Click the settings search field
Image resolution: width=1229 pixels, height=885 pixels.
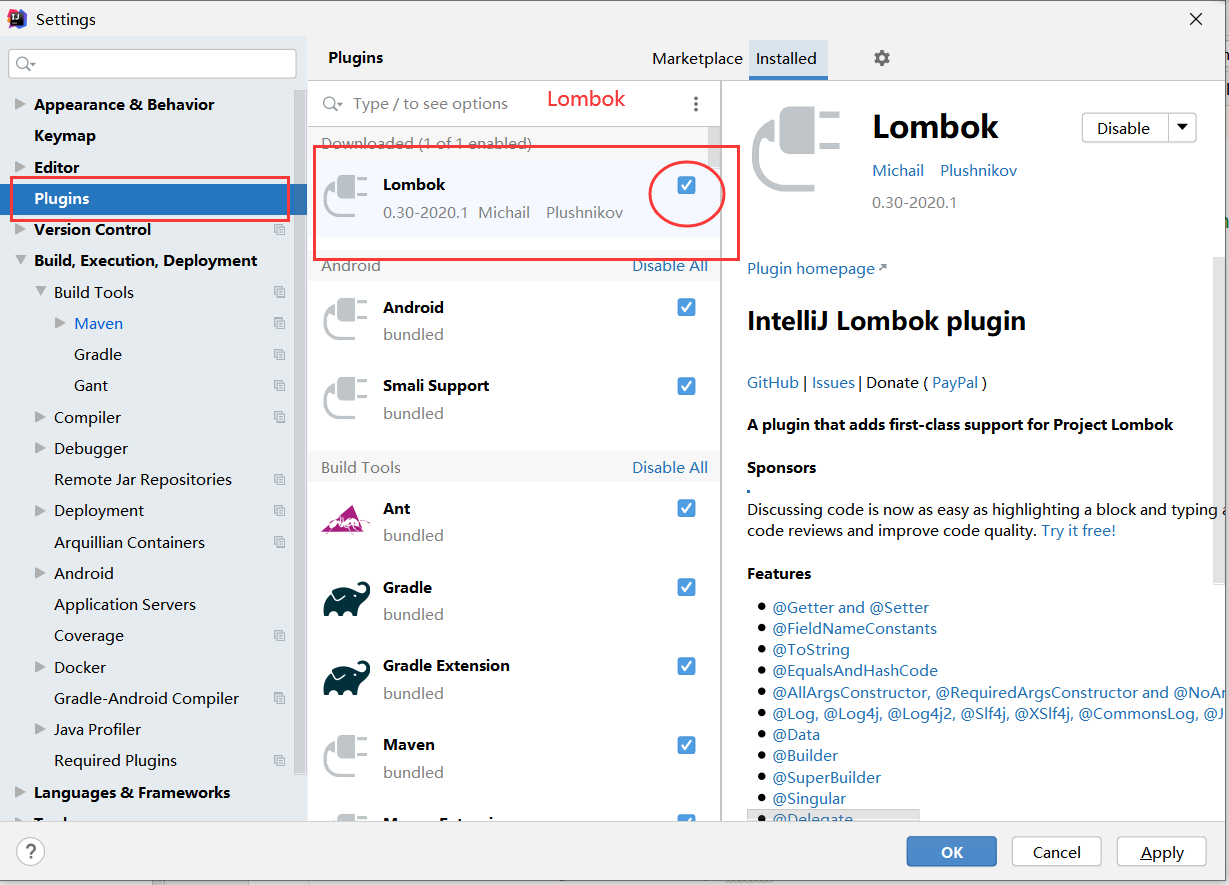153,63
